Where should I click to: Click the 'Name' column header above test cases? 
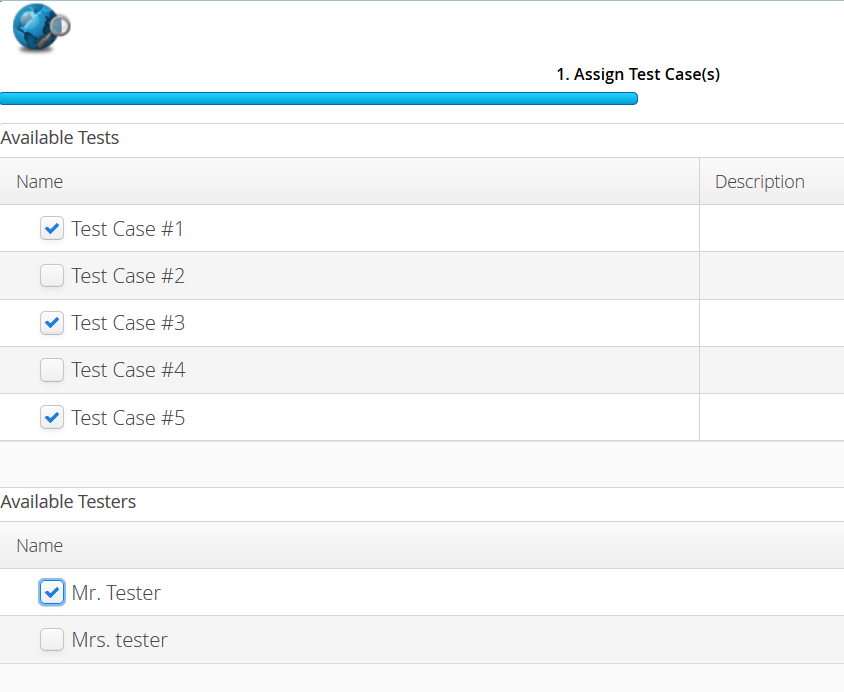click(x=39, y=181)
